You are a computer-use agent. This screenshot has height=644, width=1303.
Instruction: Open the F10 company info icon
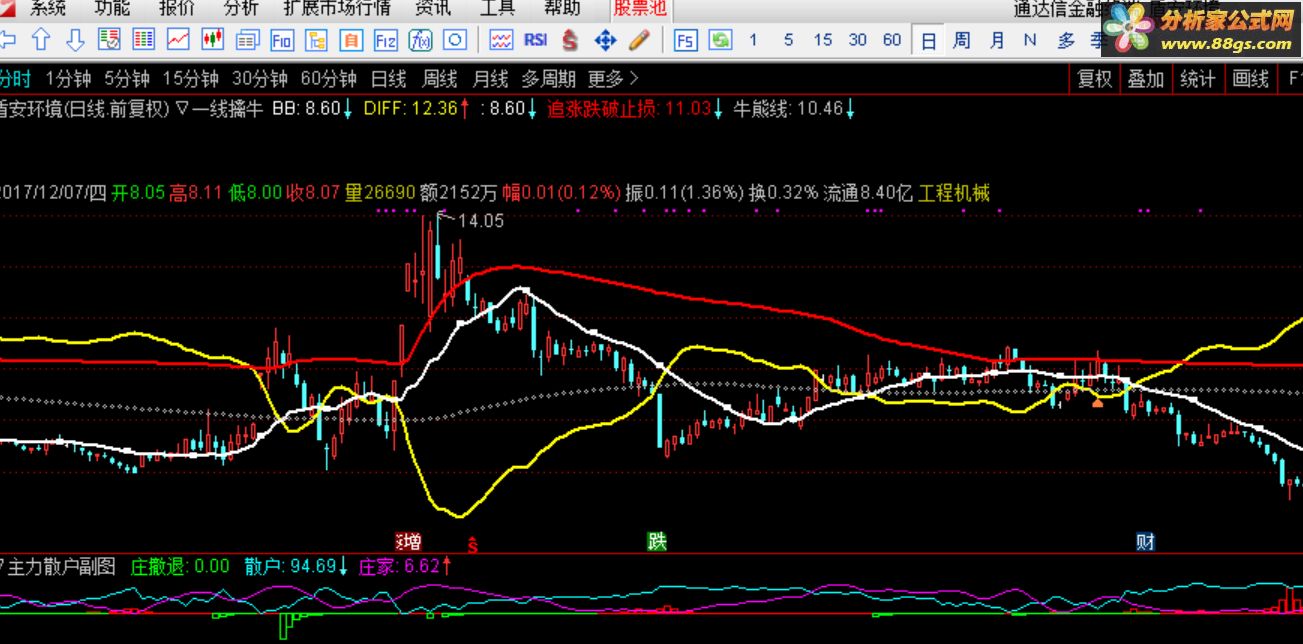coord(282,40)
